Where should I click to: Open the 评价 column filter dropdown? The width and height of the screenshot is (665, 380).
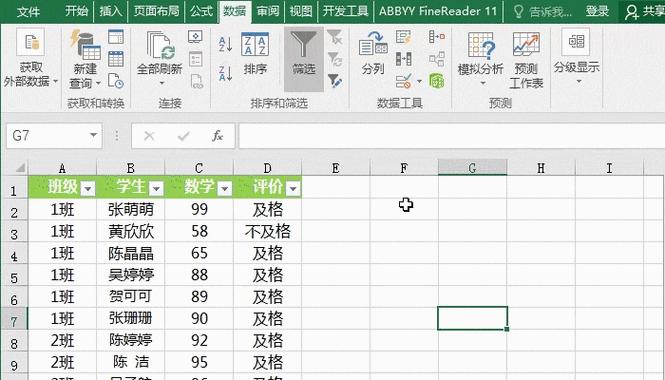293,188
